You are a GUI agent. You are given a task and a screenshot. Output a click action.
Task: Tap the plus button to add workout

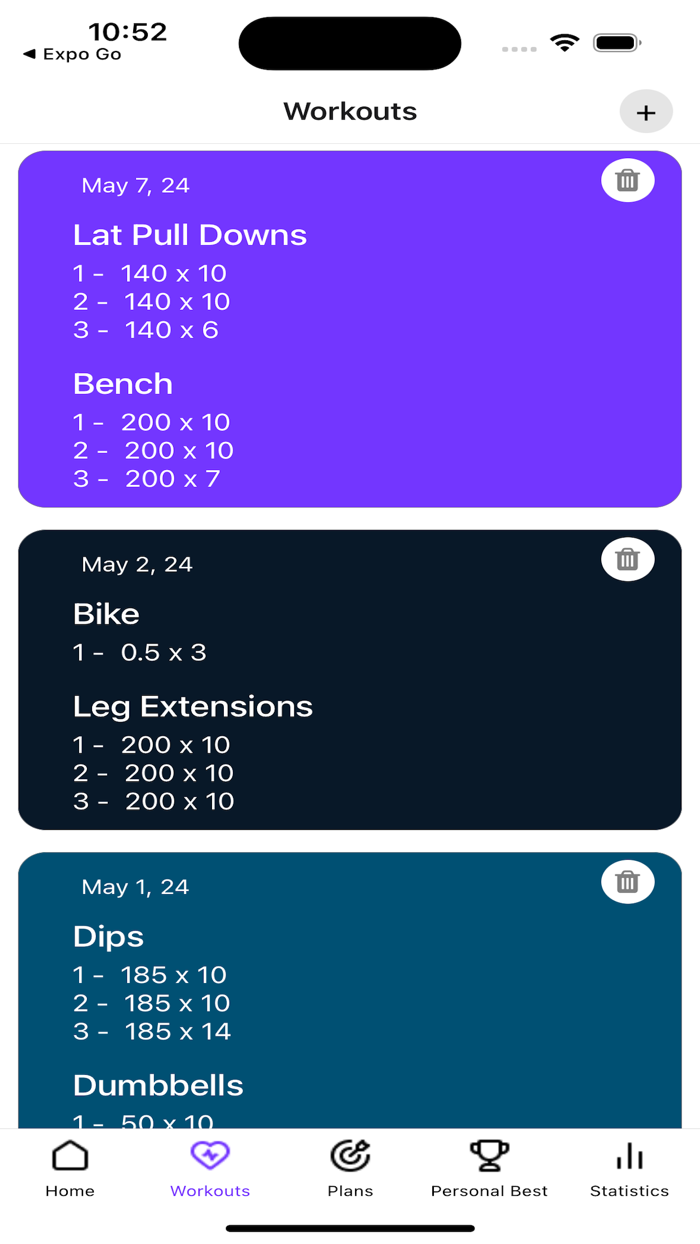tap(646, 111)
